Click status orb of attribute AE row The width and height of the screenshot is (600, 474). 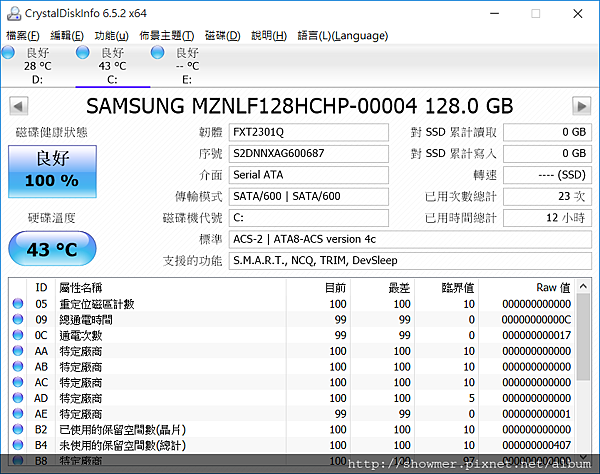pyautogui.click(x=18, y=414)
